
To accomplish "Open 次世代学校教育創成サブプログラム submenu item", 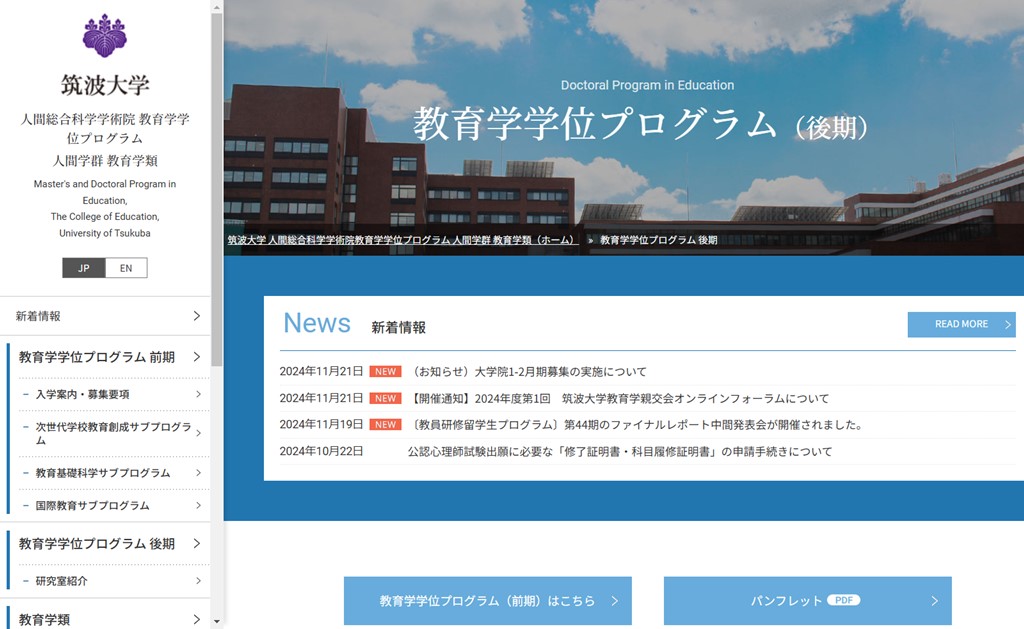I will click(114, 434).
